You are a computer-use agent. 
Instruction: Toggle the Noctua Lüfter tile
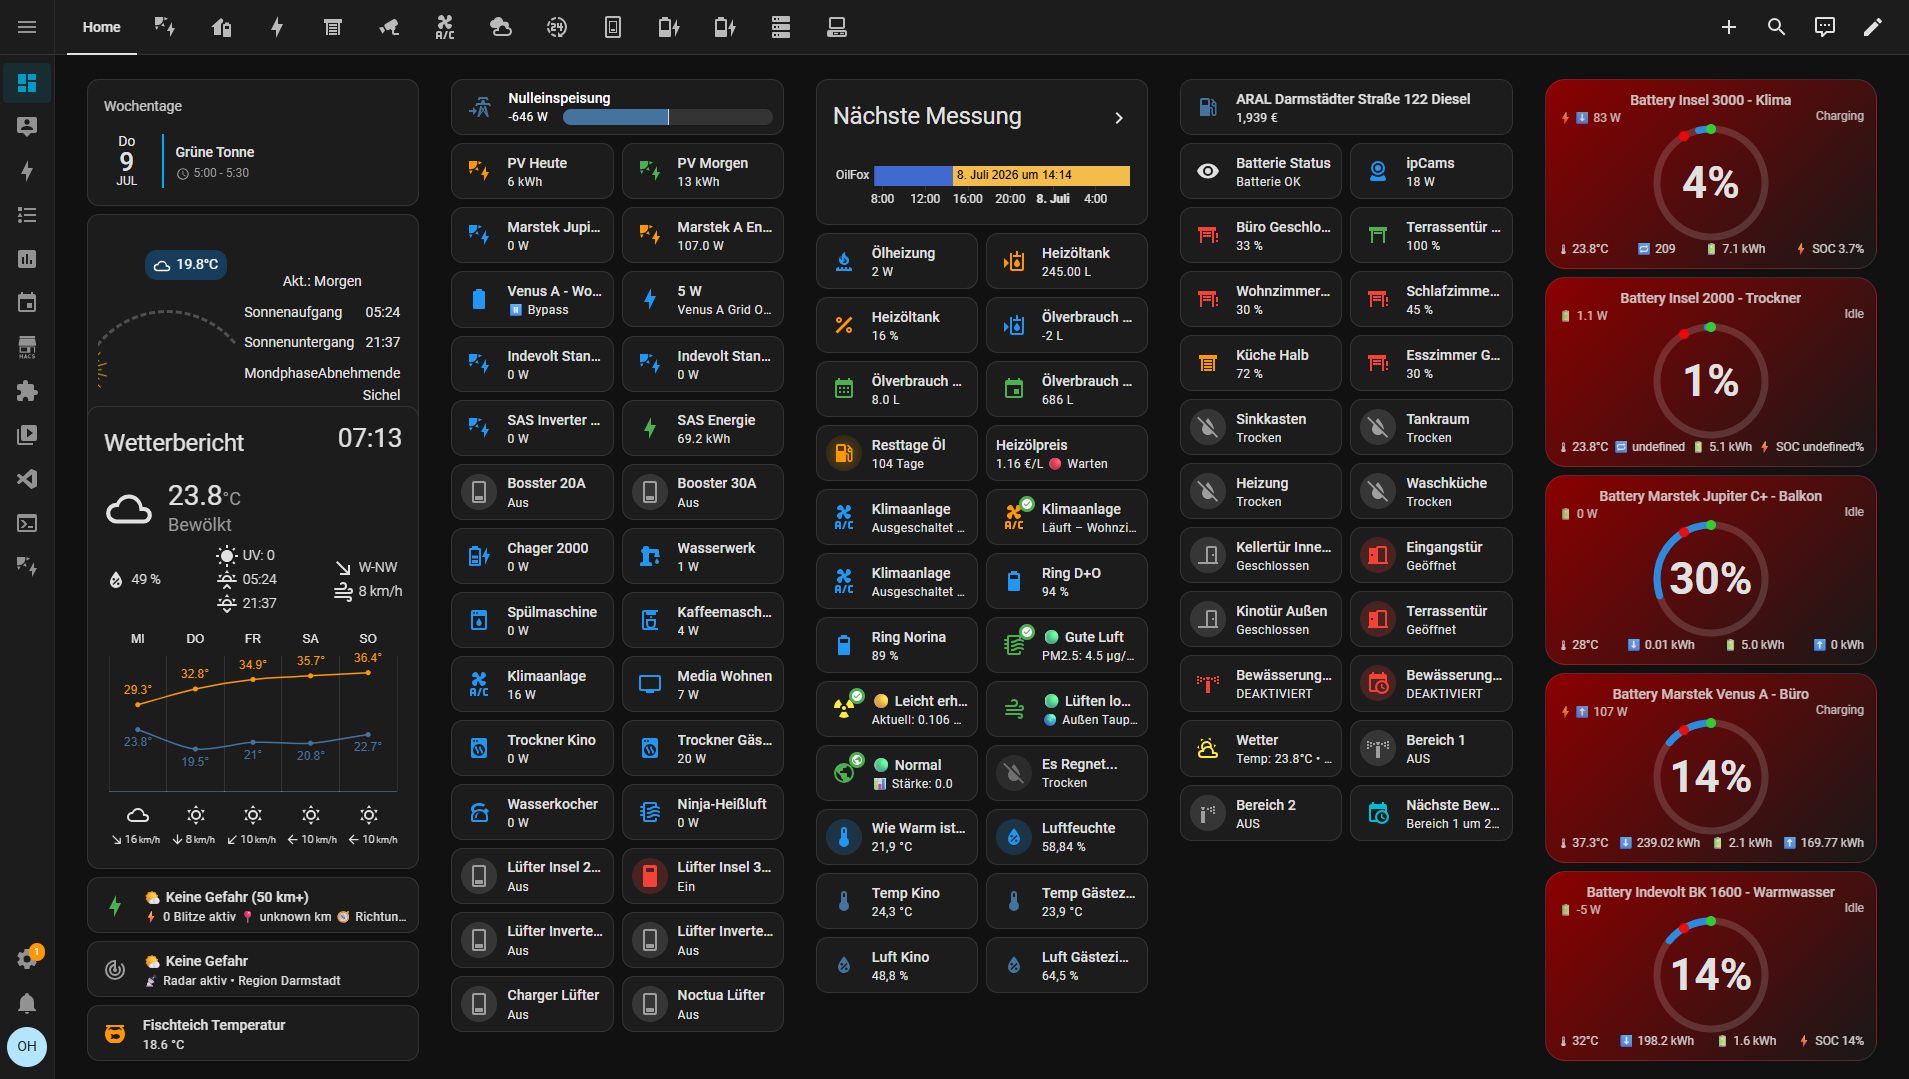pos(702,1004)
